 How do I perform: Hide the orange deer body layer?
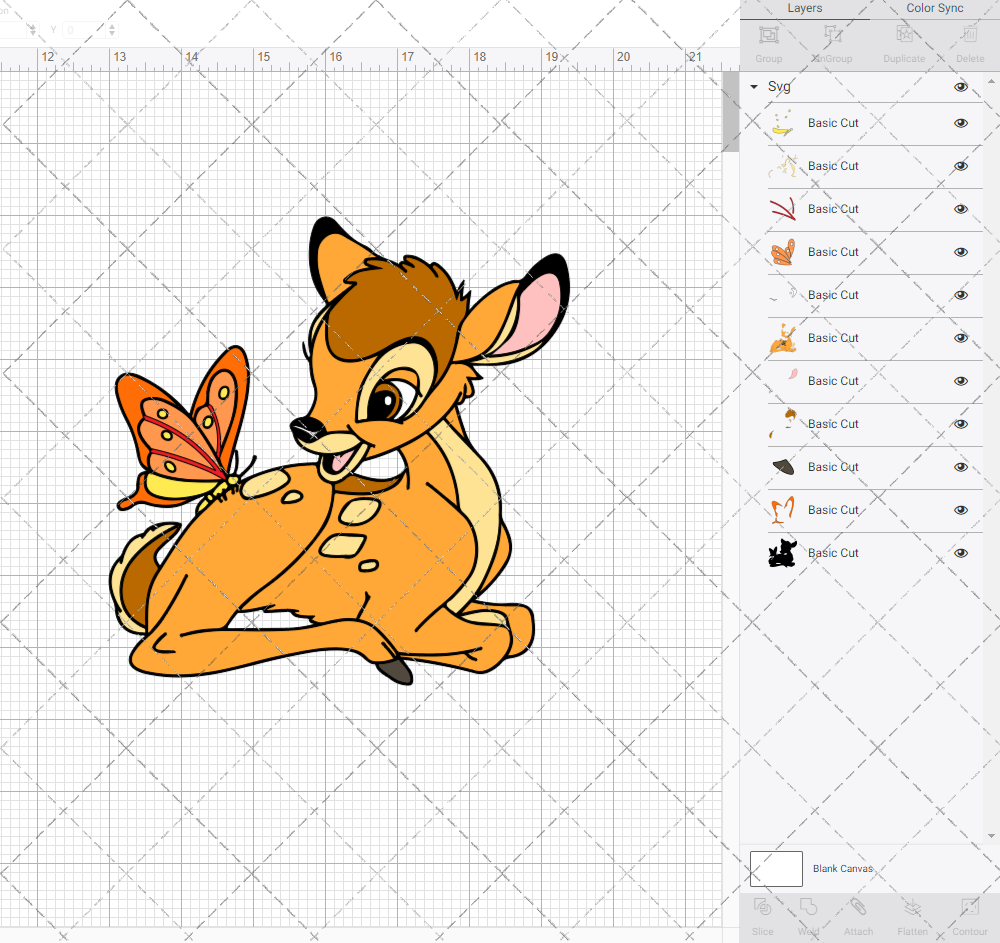961,338
